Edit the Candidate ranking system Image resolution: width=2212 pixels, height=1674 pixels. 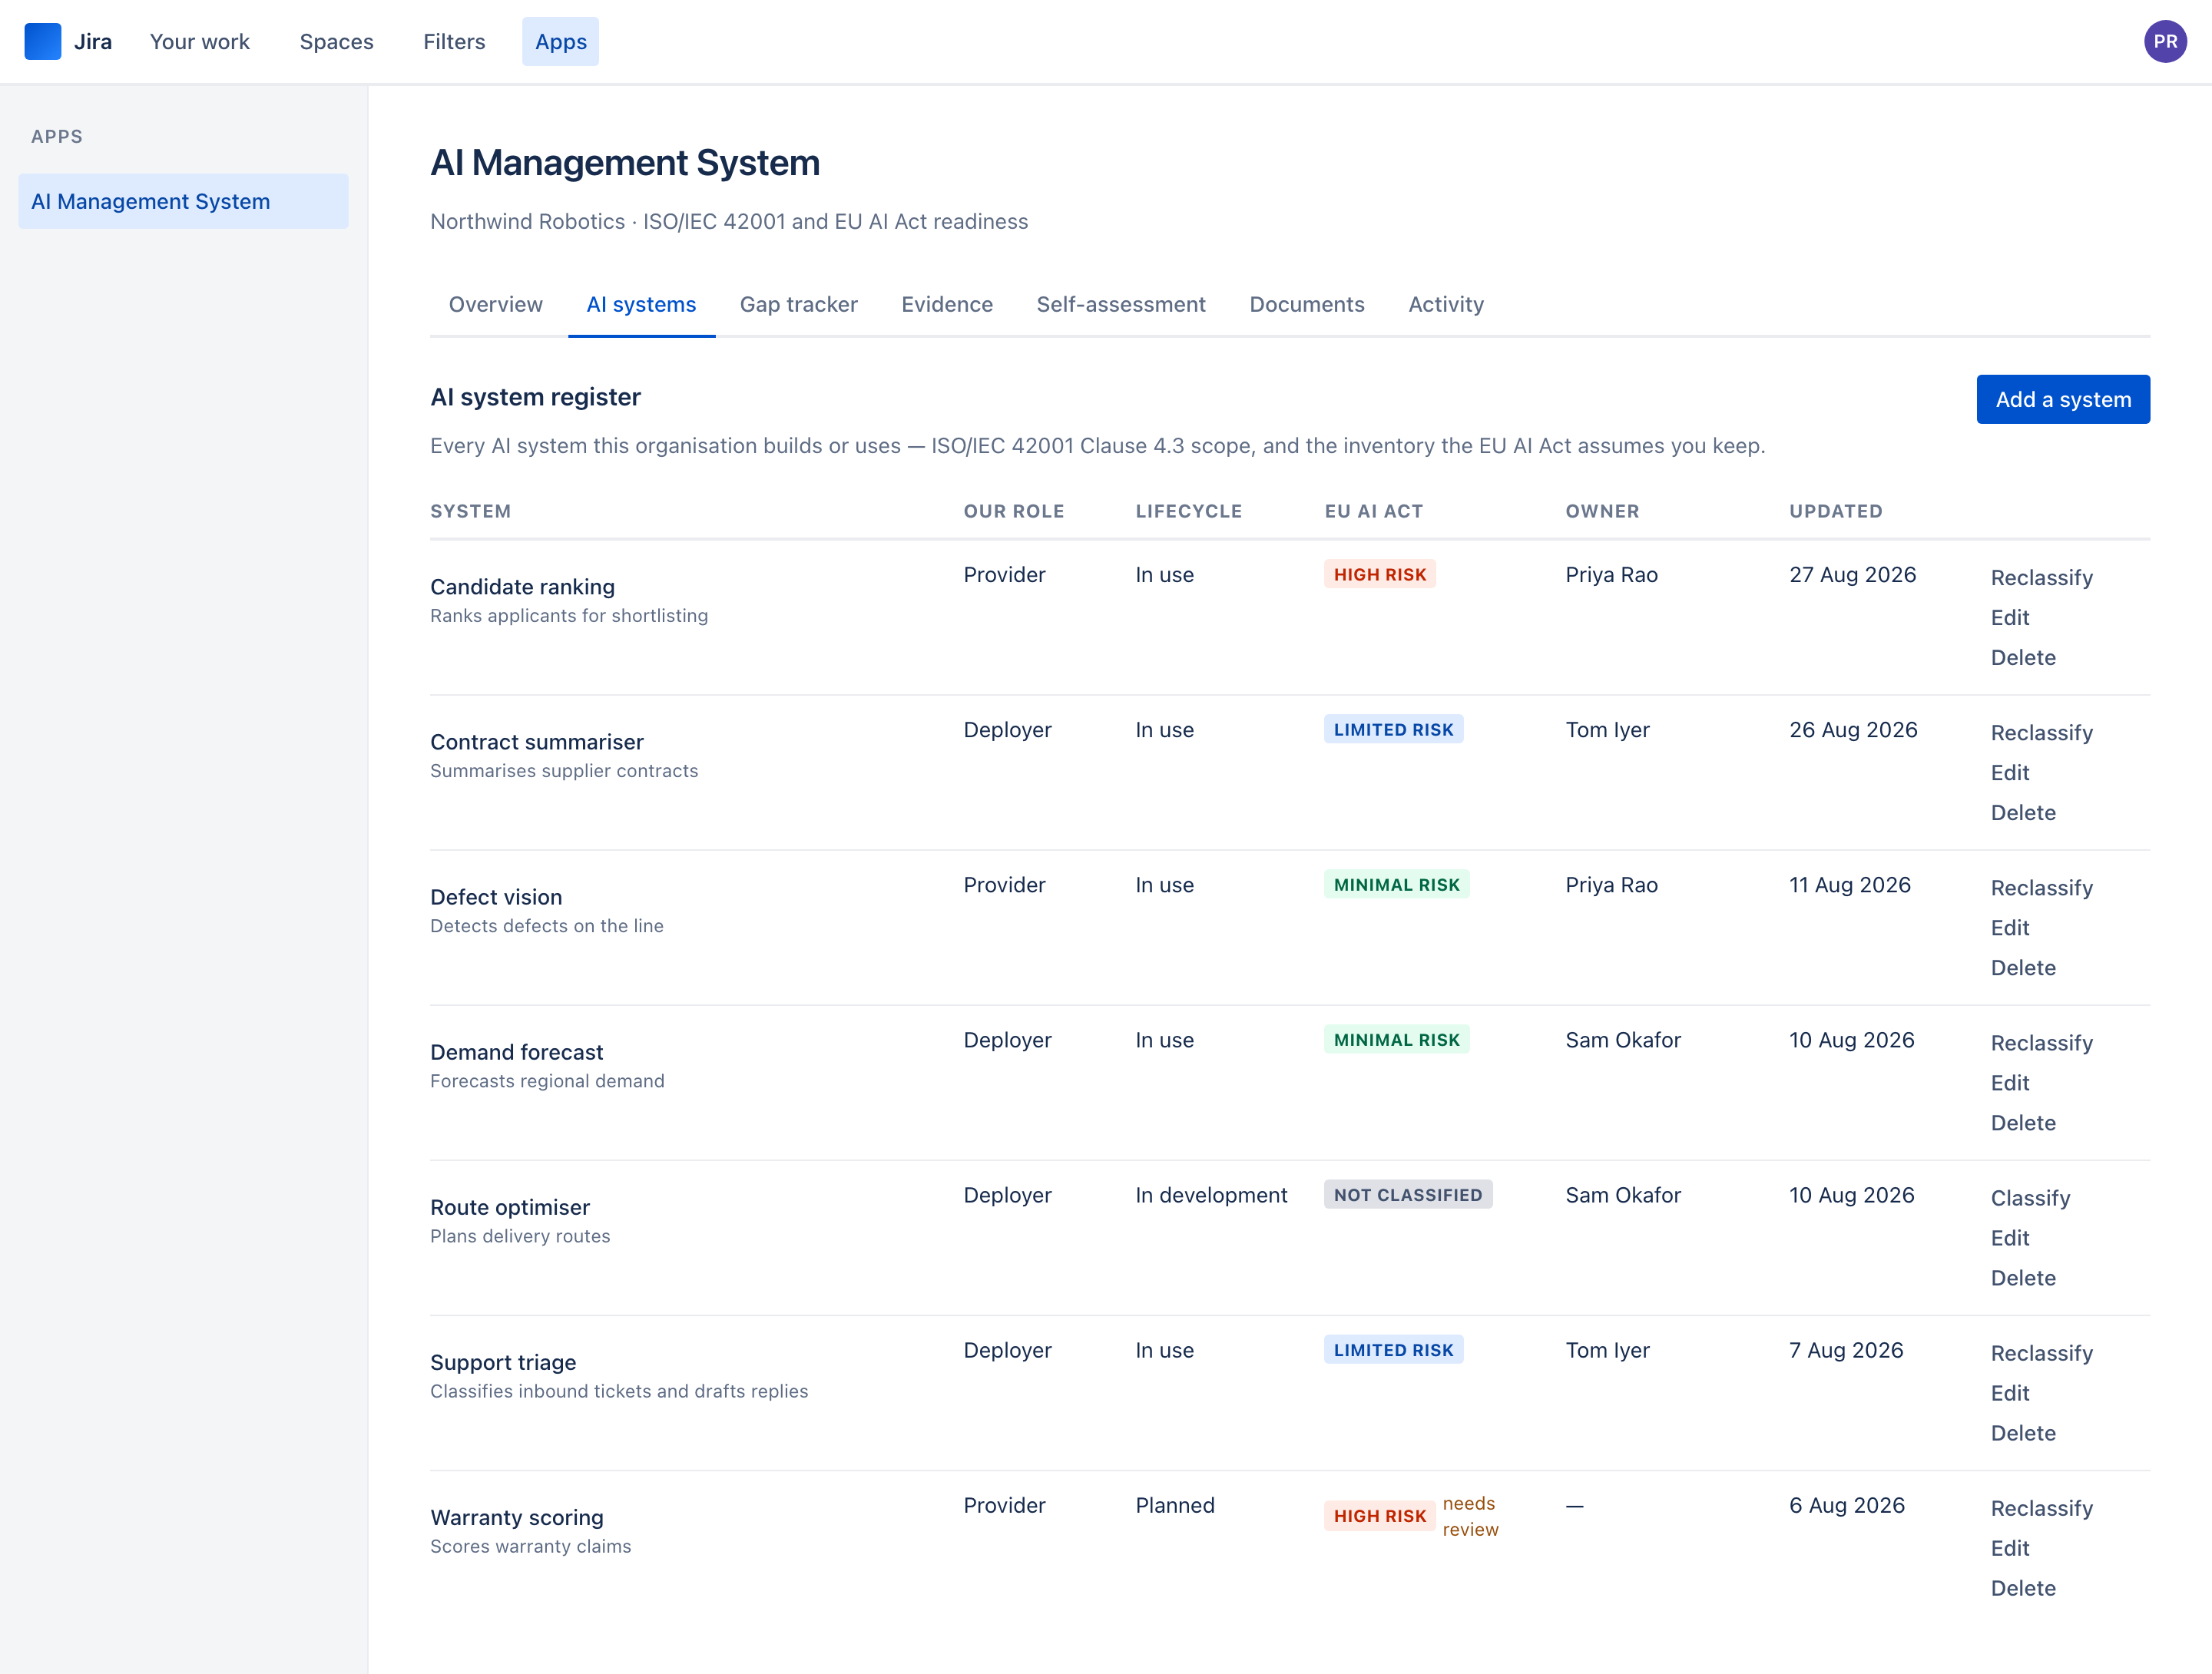[2009, 618]
